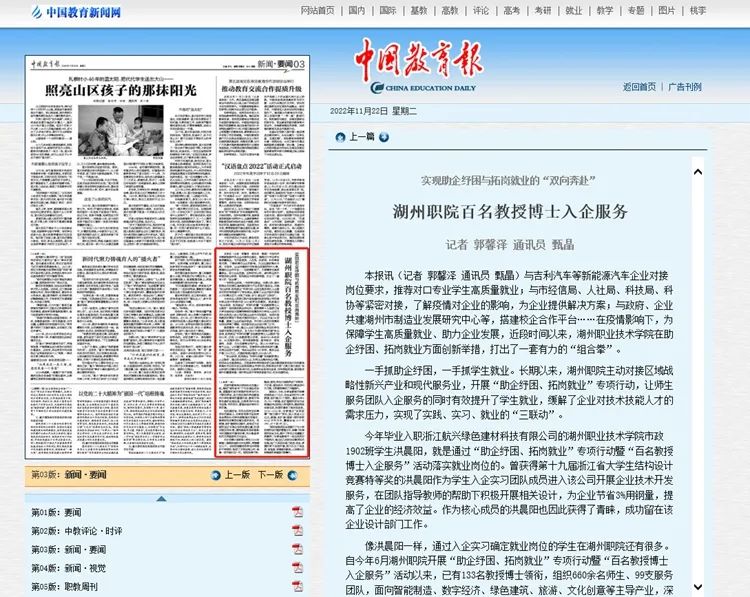
Task: Download PDF for 第03版 新闻·要闻
Action: pos(297,549)
